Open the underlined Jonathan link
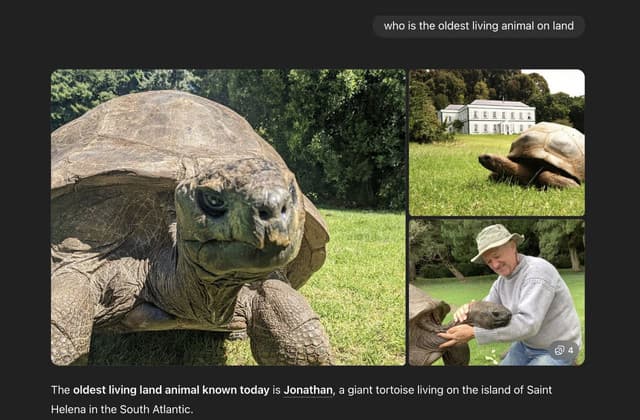The image size is (640, 420). tap(308, 390)
